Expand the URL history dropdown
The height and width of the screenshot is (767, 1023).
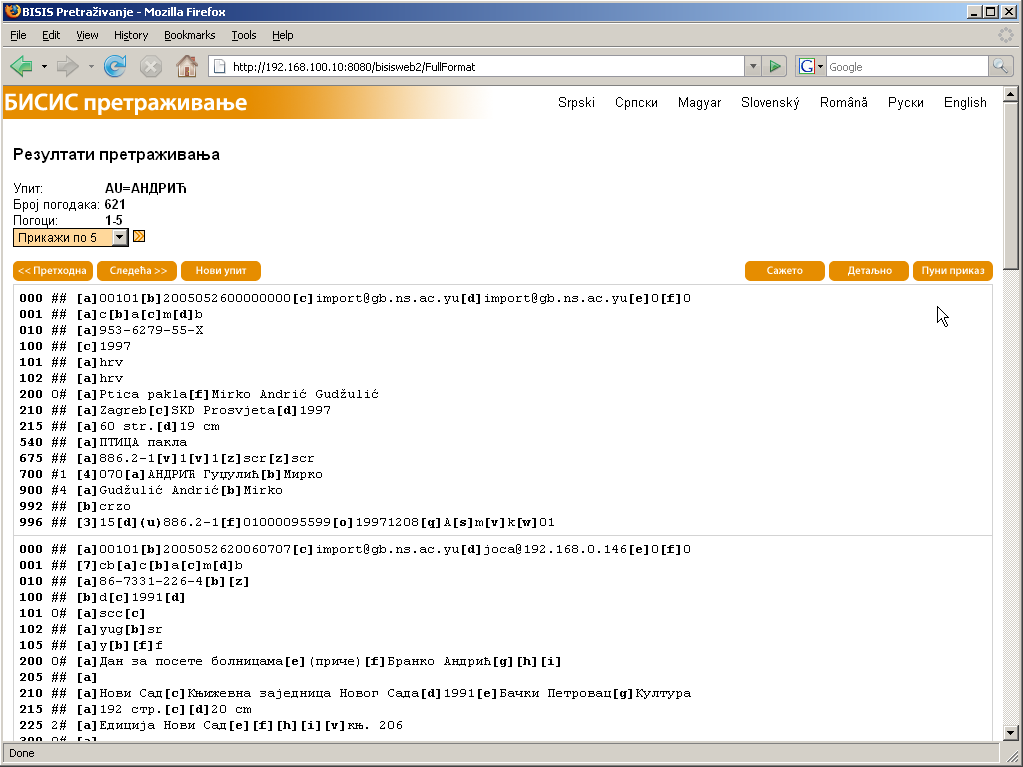click(x=753, y=67)
